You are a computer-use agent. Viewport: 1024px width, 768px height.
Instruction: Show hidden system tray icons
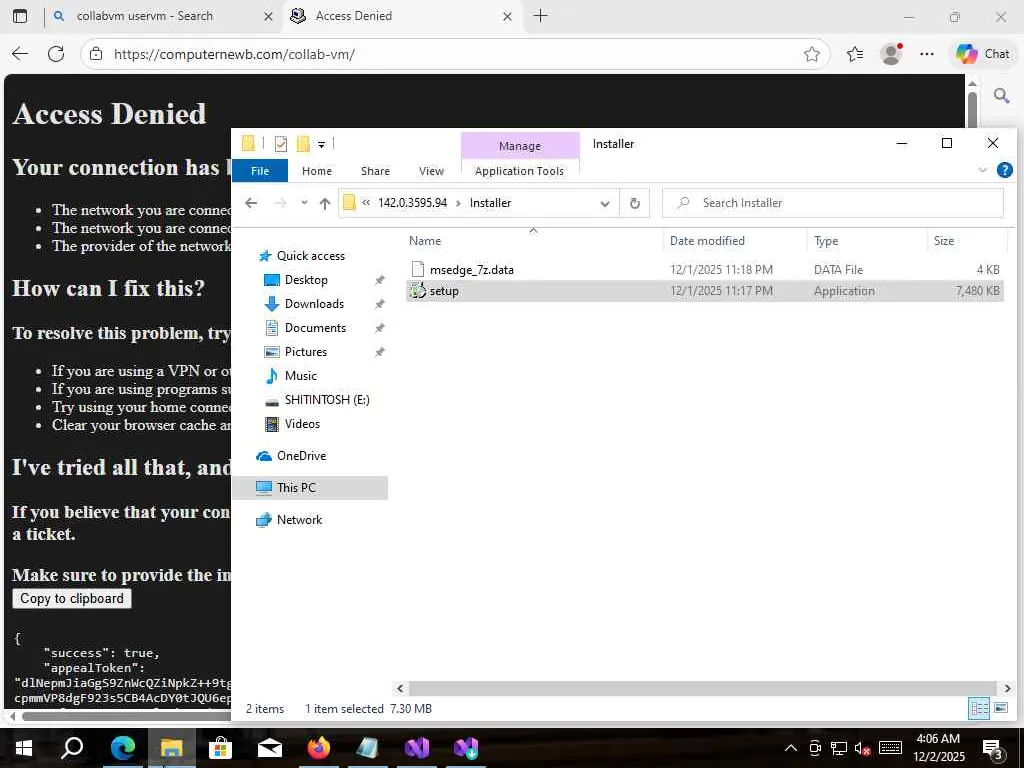790,748
